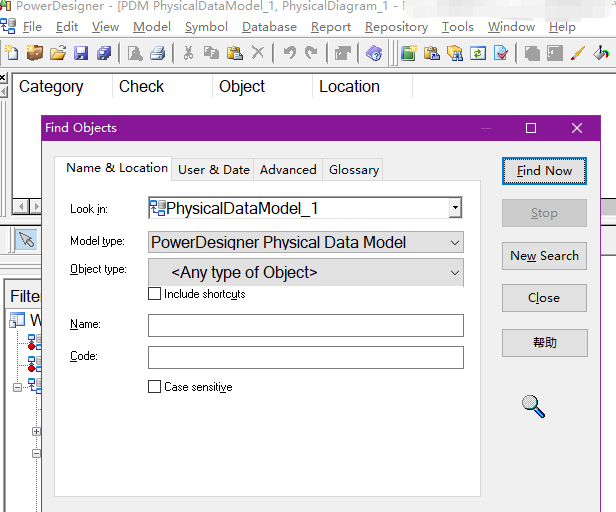This screenshot has width=616, height=512.
Task: Open the Help menu
Action: tap(562, 27)
